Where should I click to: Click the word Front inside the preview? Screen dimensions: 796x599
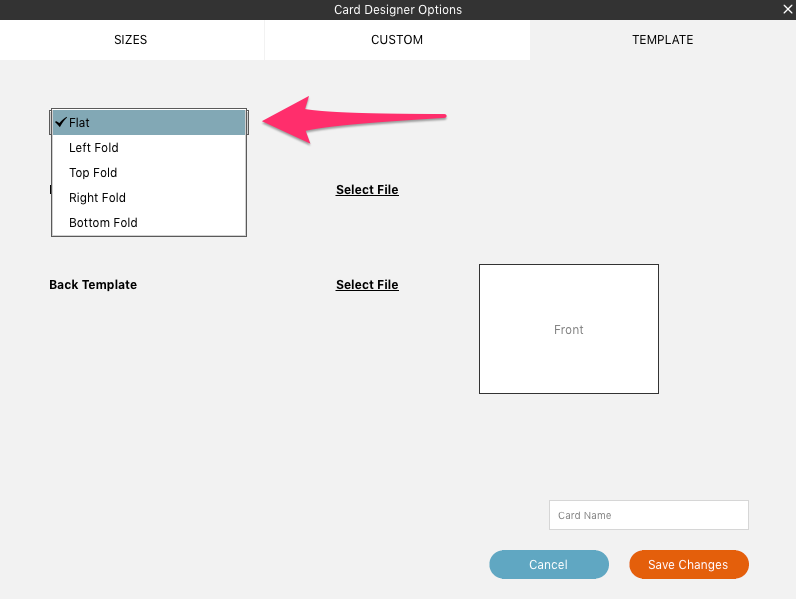click(569, 329)
